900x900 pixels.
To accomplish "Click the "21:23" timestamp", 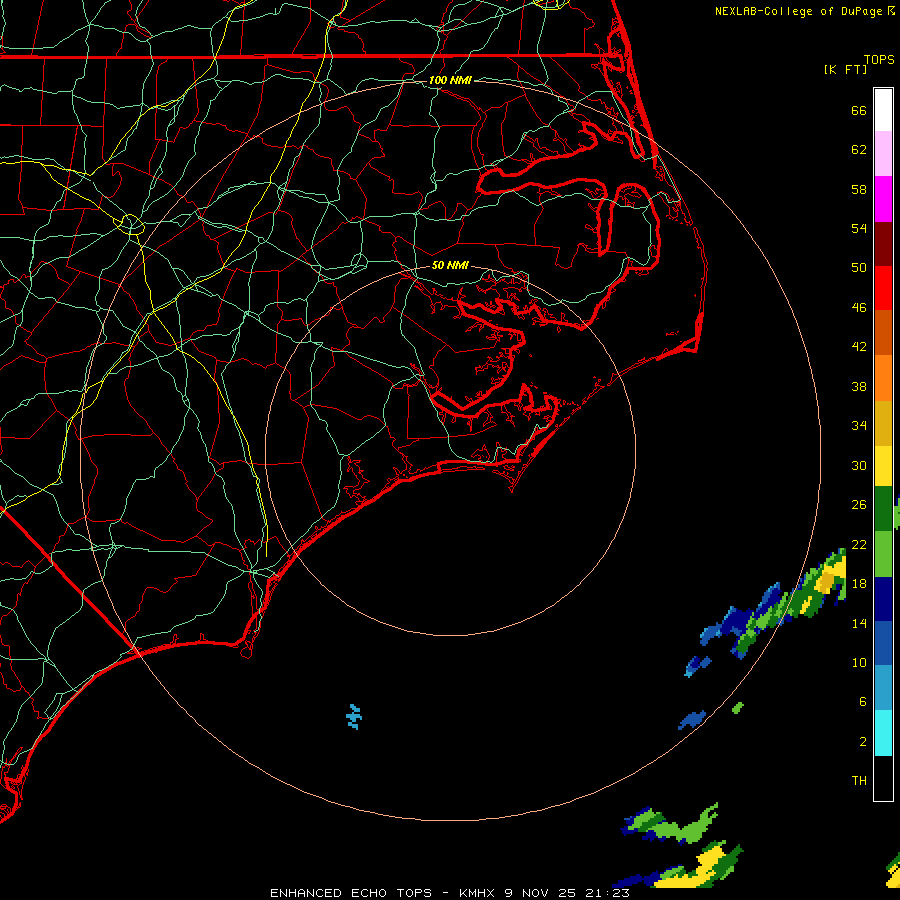I will click(x=607, y=893).
